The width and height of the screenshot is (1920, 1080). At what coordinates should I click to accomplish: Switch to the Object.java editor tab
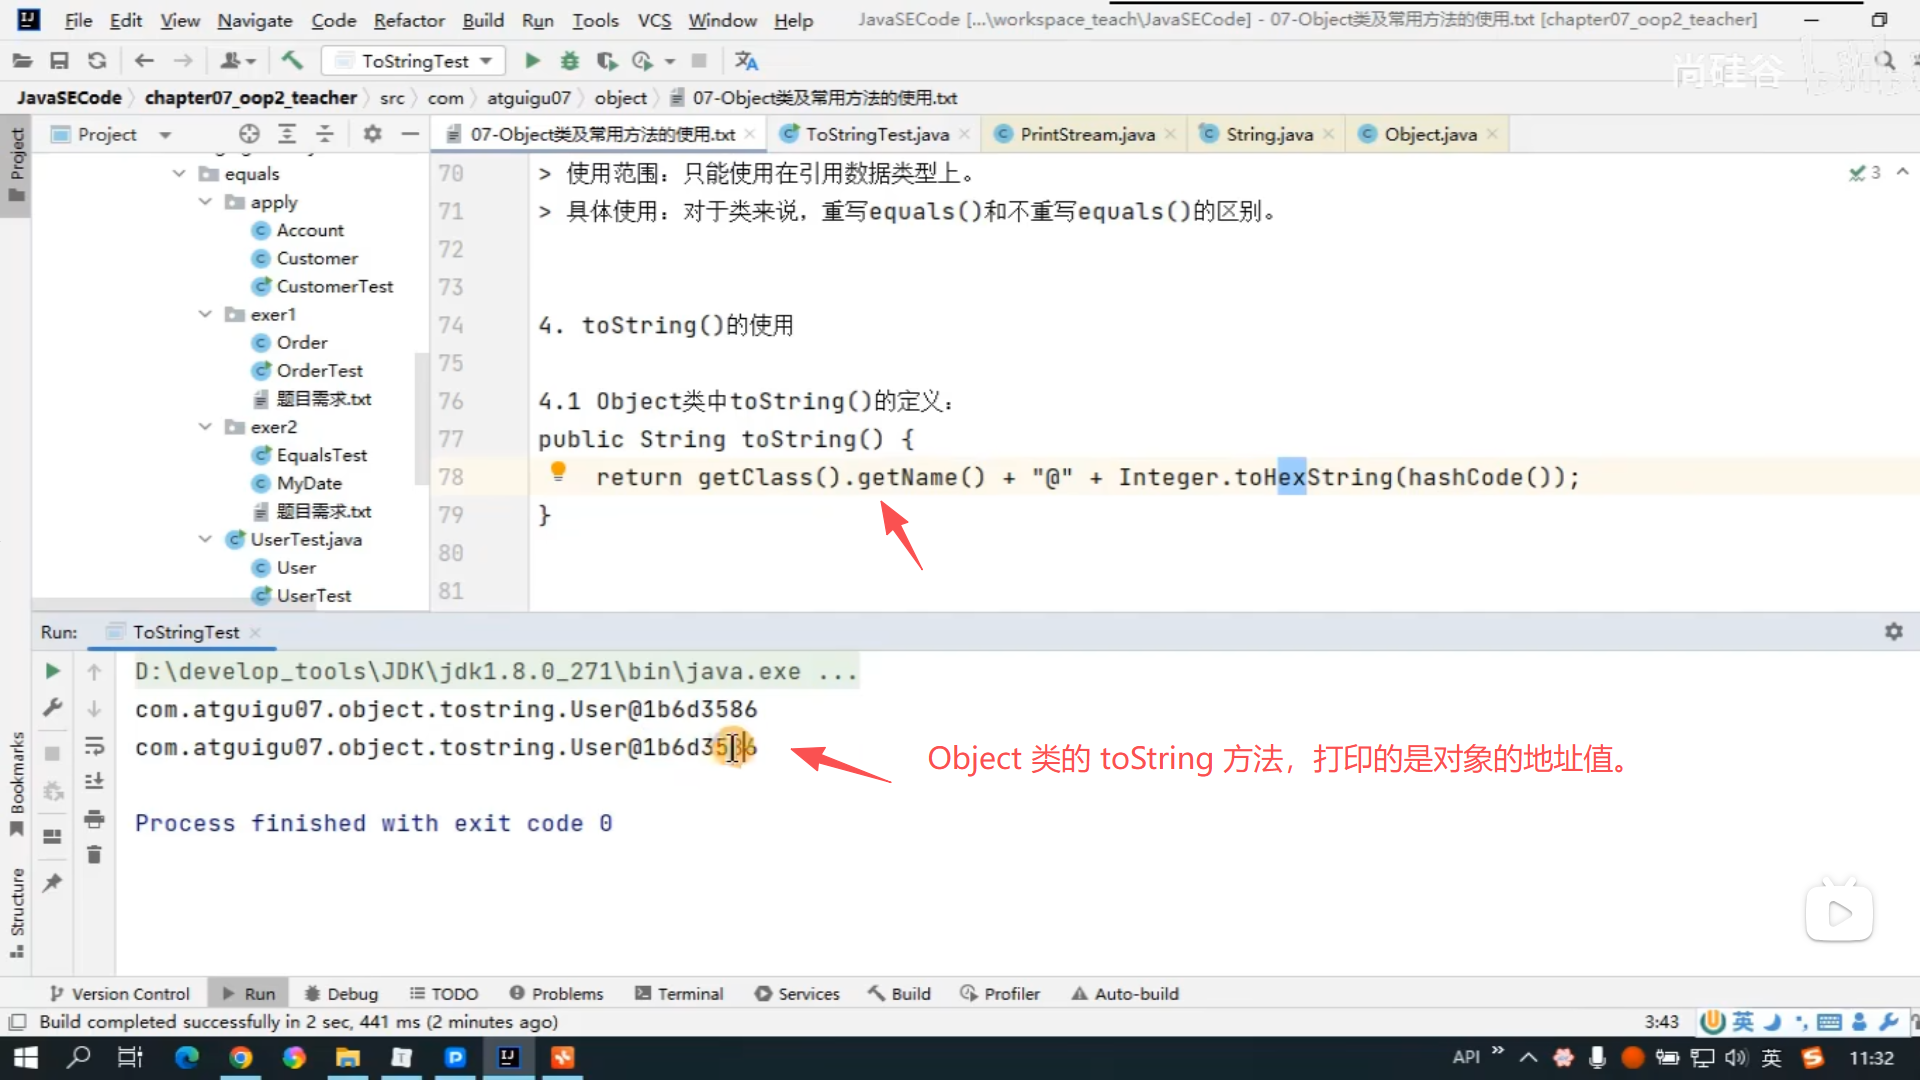1430,134
